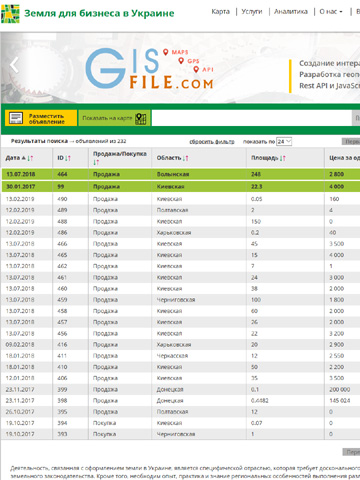Click date 09.02.2018 in row 416
360x480 pixels.
tap(20, 345)
